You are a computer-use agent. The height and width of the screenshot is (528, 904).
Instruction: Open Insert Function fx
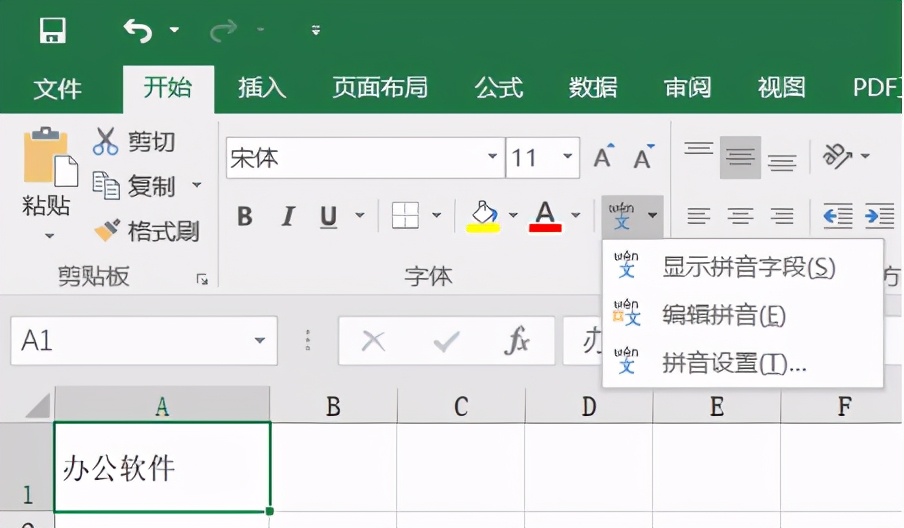(x=517, y=341)
